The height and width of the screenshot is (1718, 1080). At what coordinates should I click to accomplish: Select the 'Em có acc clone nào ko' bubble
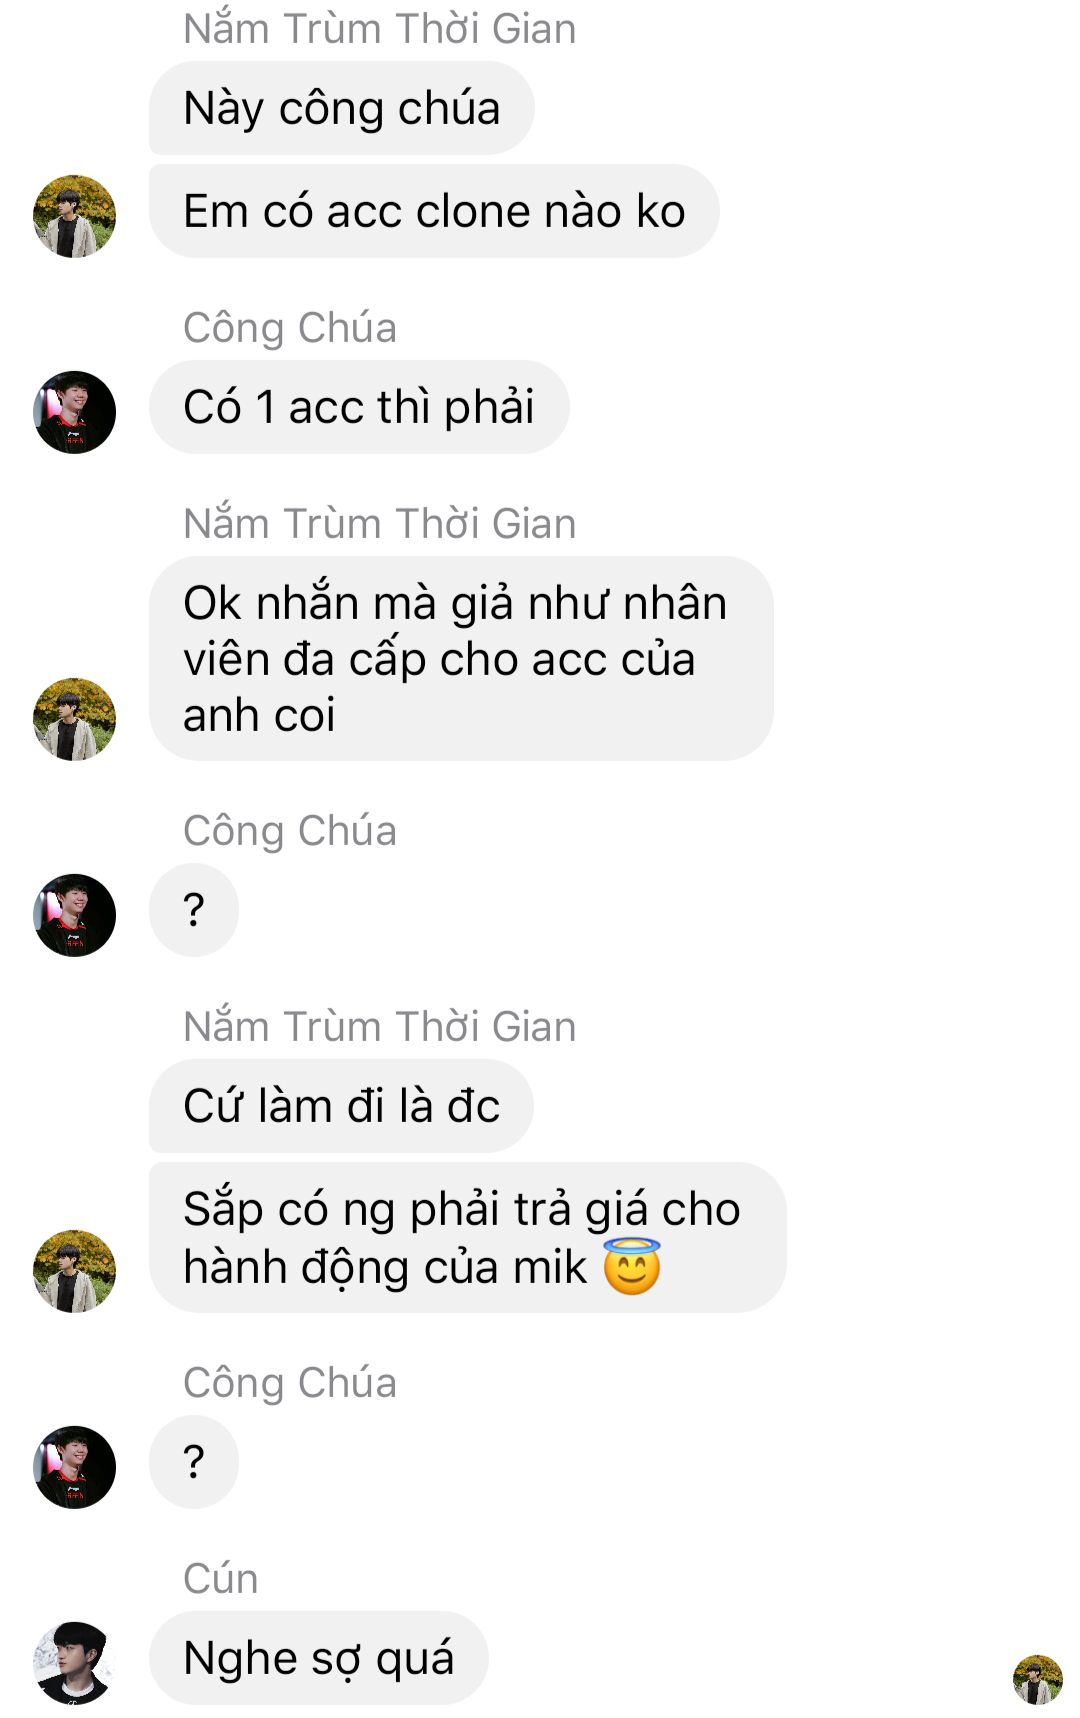click(434, 211)
